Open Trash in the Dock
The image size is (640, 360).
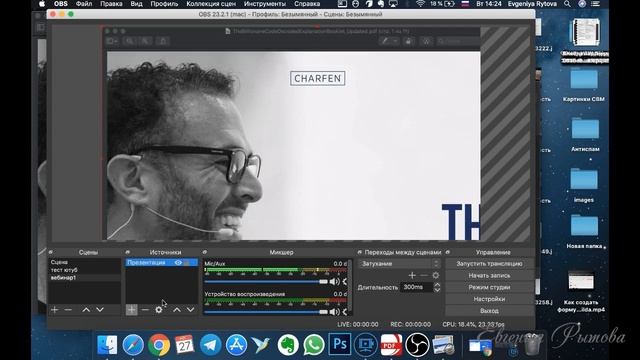click(x=532, y=344)
